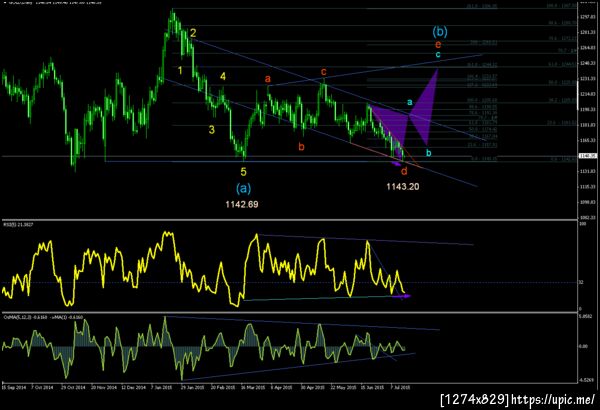Click the "29 Oct 2014" date label
This screenshot has width=600, height=410.
(73, 387)
